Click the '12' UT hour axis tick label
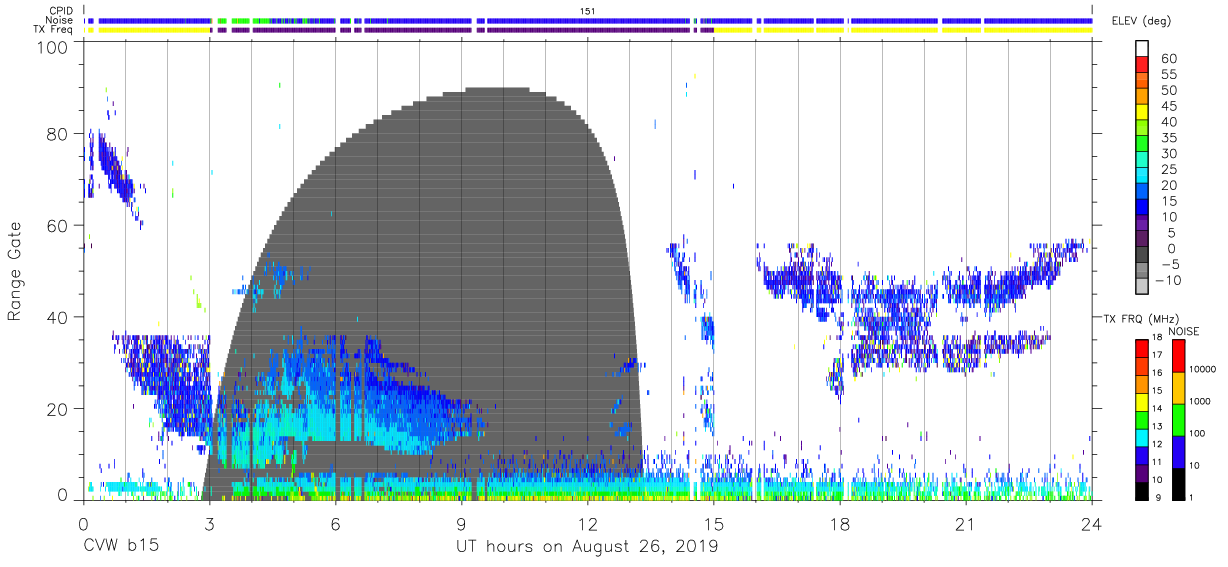Viewport: 1228px width, 567px height. point(587,523)
